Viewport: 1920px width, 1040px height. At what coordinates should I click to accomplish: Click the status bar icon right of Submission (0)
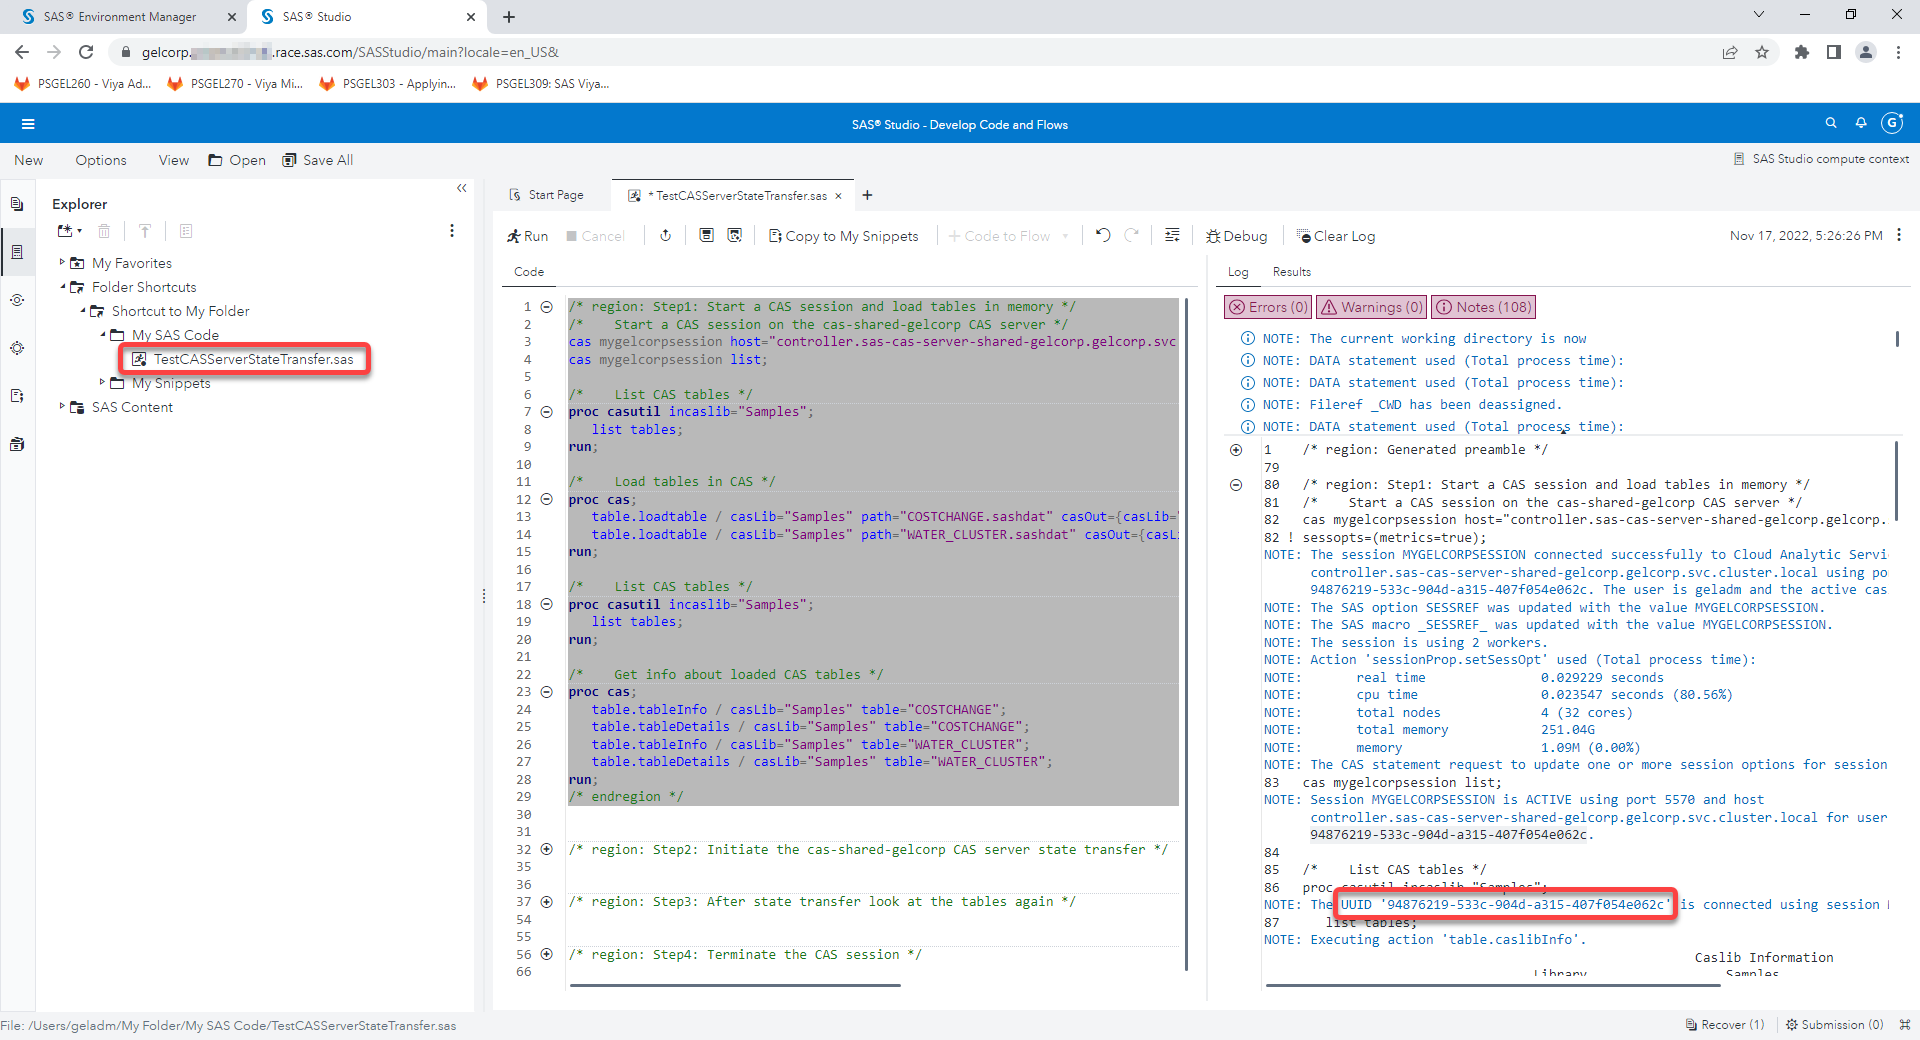1905,1024
